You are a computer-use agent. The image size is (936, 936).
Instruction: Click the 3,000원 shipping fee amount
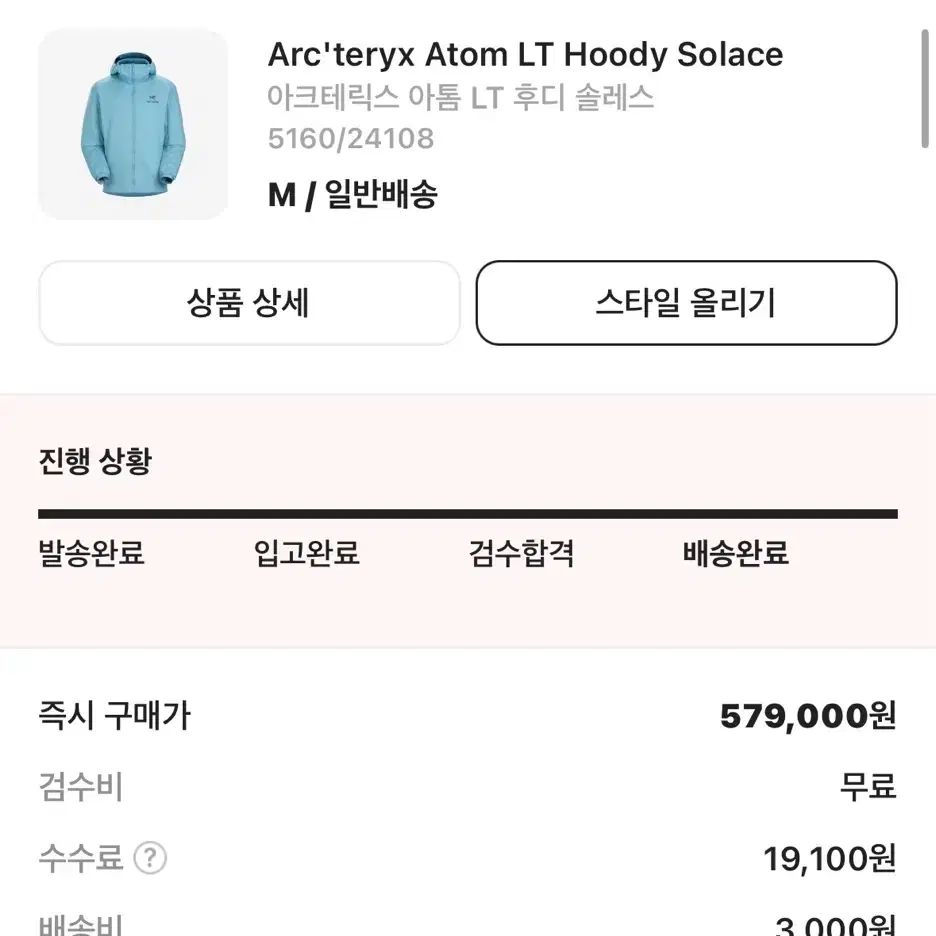[836, 924]
